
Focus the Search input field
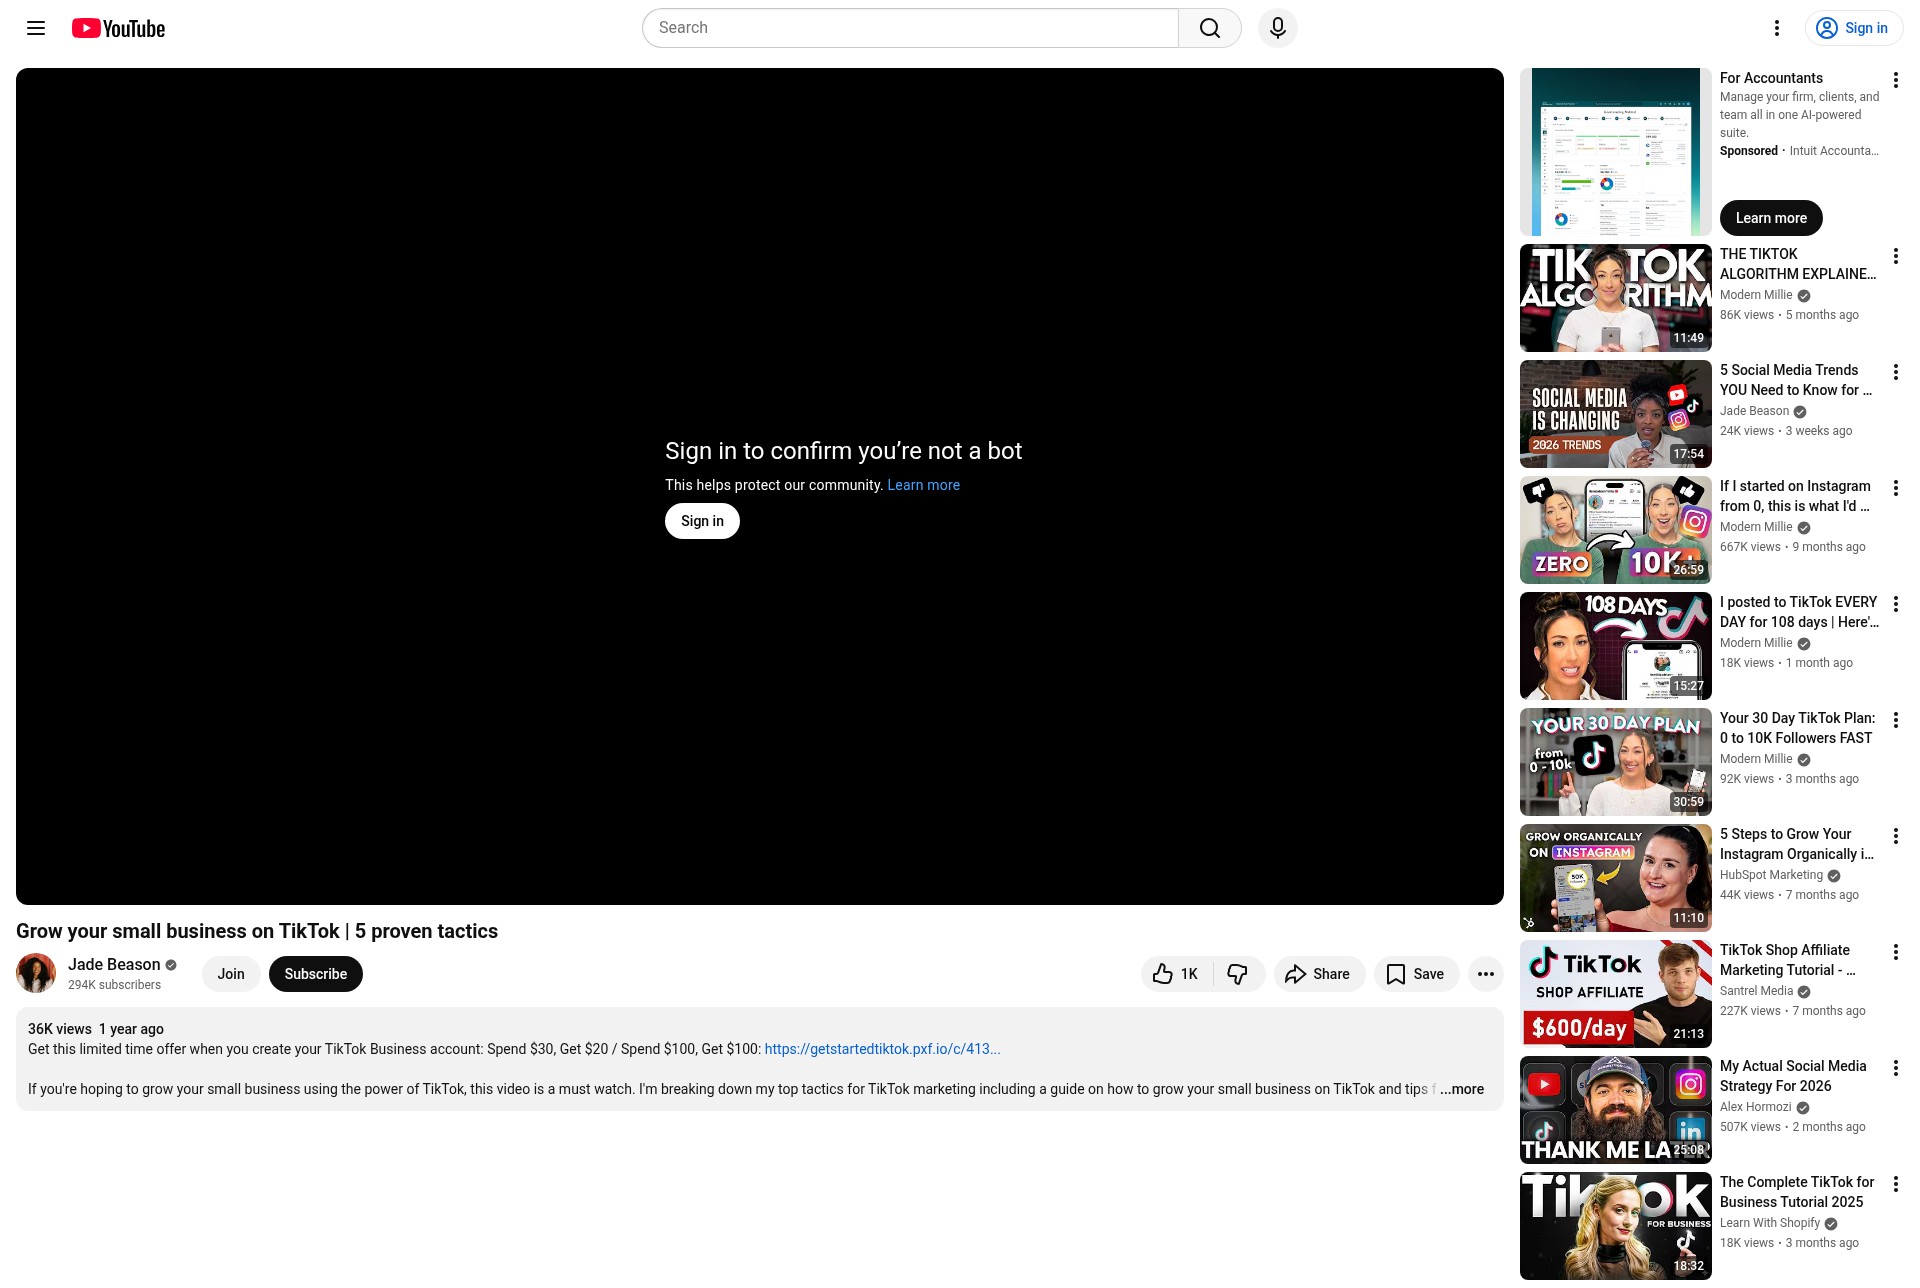910,28
